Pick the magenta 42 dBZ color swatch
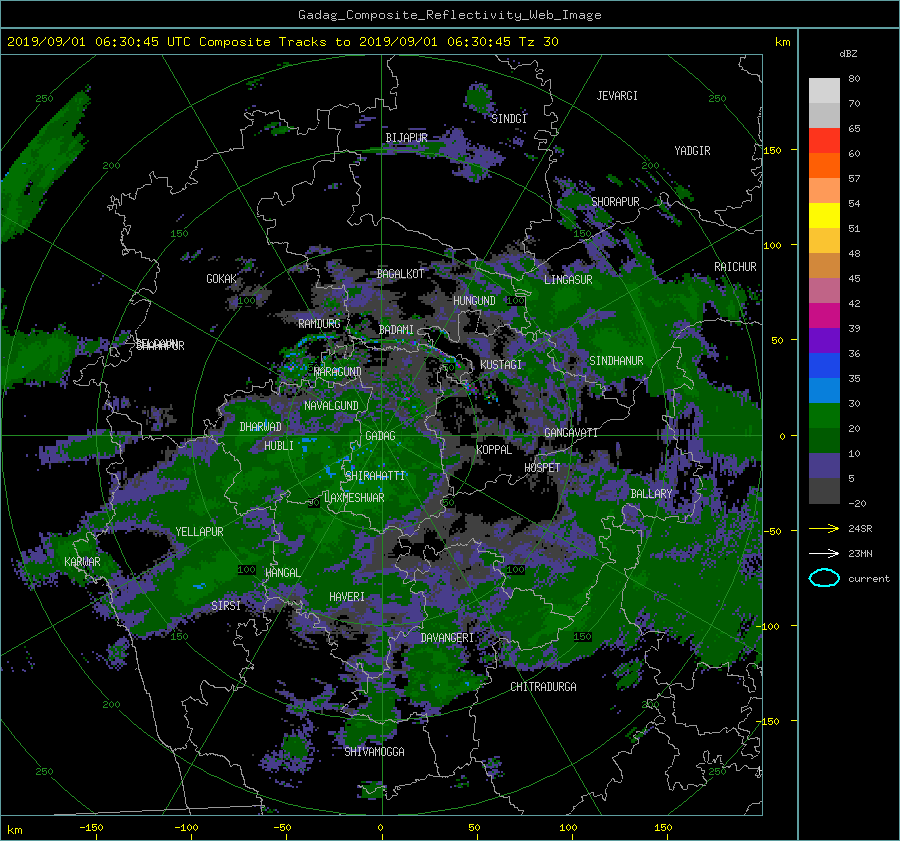900x841 pixels. tap(824, 315)
